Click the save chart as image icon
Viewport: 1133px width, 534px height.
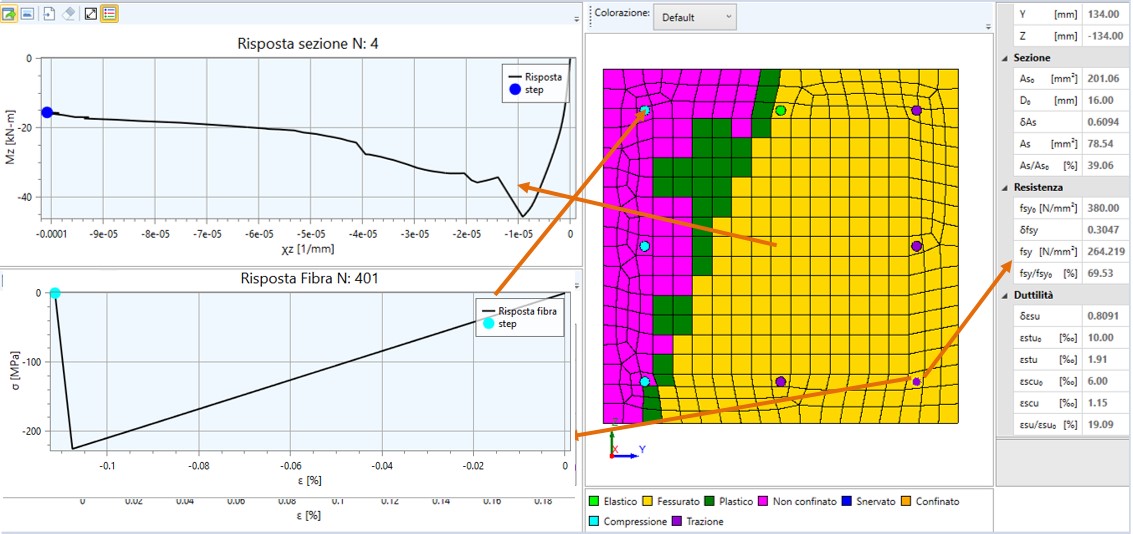click(x=27, y=14)
